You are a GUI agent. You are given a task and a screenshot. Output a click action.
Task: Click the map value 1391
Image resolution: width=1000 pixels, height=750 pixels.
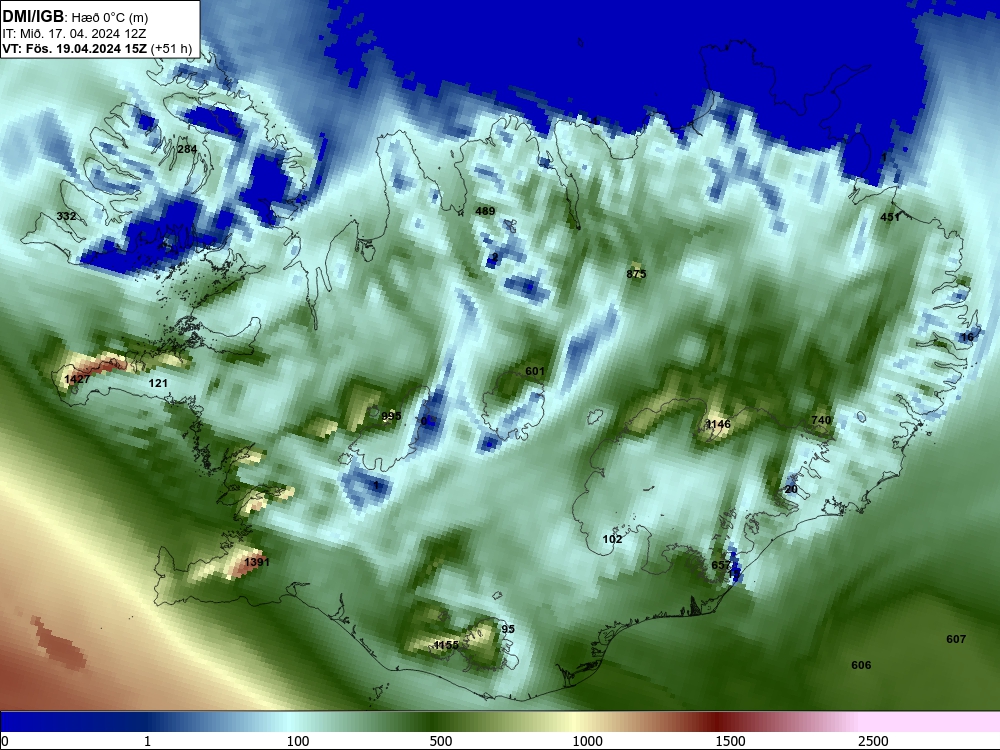click(x=257, y=562)
